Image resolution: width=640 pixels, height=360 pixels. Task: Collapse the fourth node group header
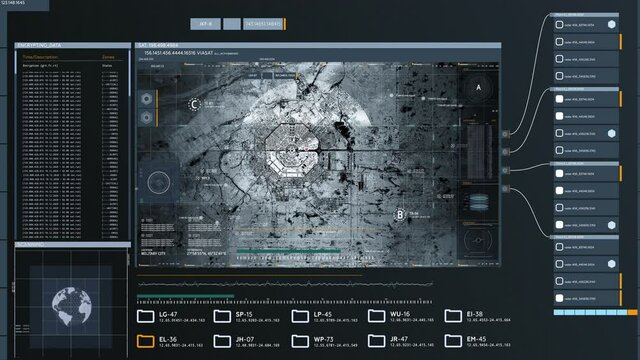tap(584, 237)
